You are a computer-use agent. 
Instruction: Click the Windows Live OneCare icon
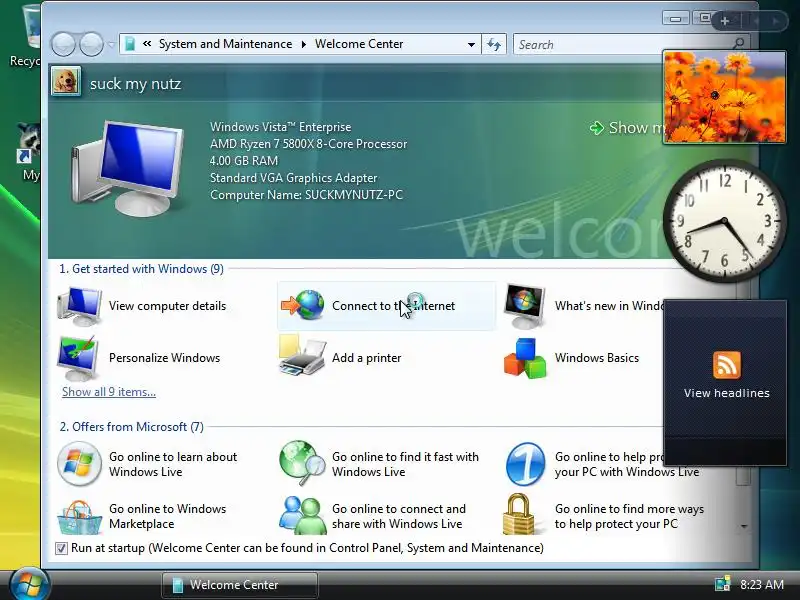pyautogui.click(x=525, y=464)
